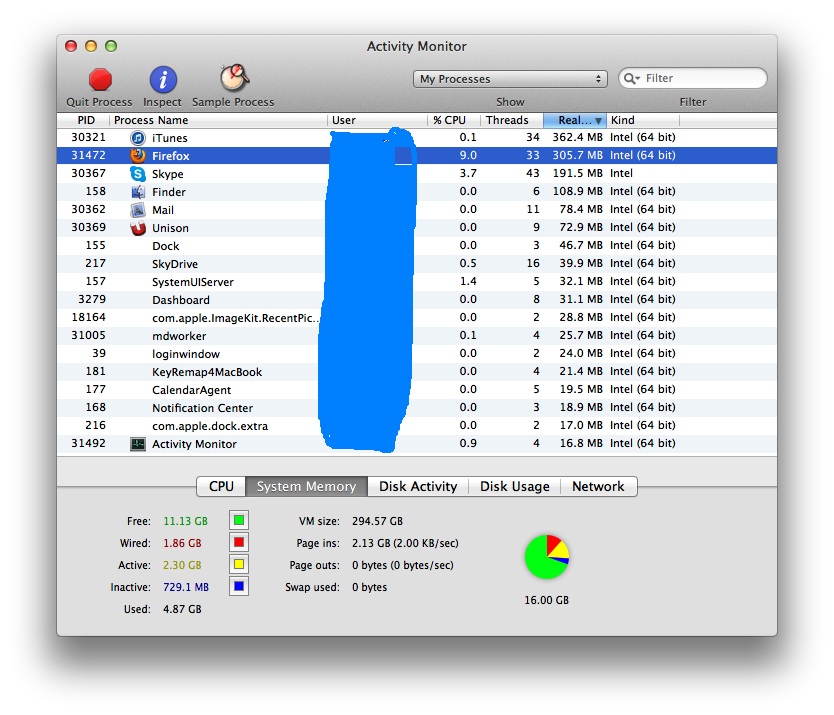The height and width of the screenshot is (715, 834).
Task: Click the 729.1 MB Inactive value
Action: click(x=186, y=587)
